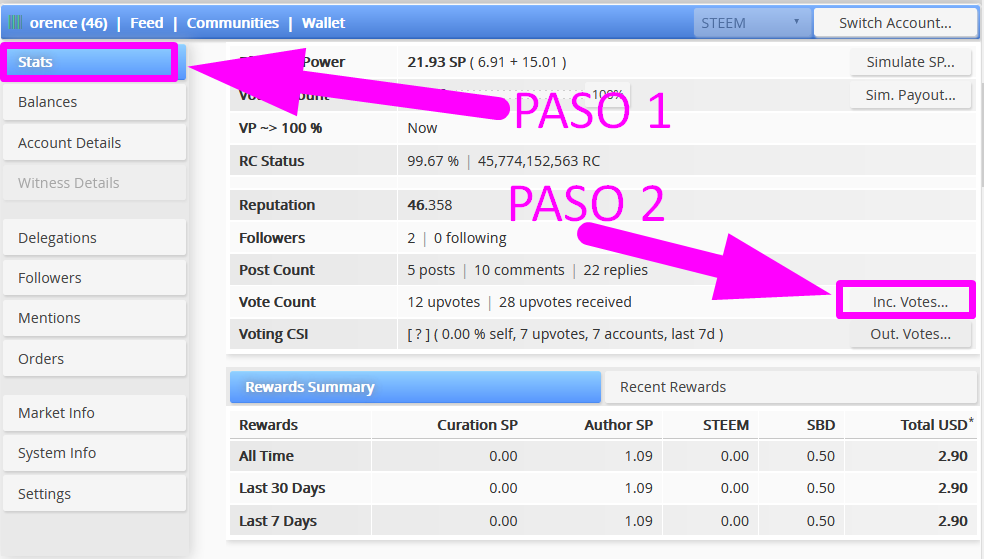Image resolution: width=984 pixels, height=559 pixels.
Task: Expand the STEEM dropdown
Action: click(752, 23)
